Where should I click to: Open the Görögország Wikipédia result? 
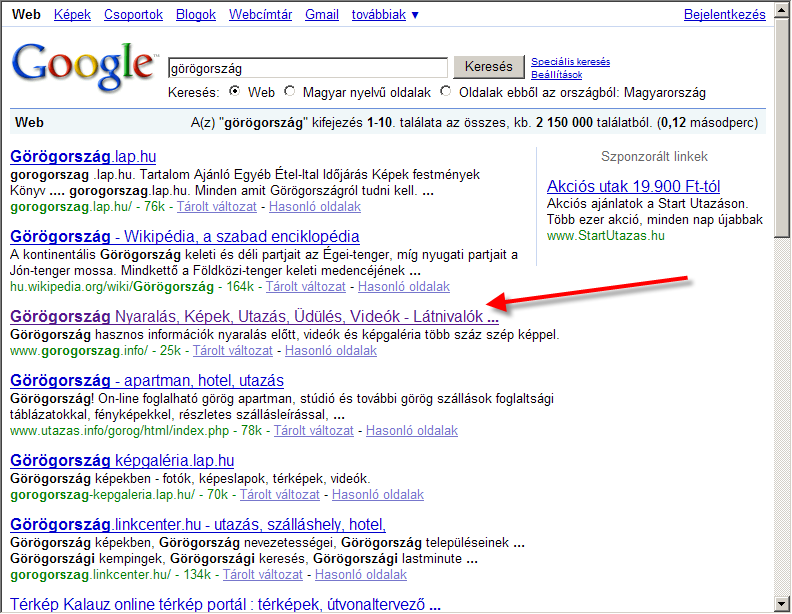click(x=184, y=236)
